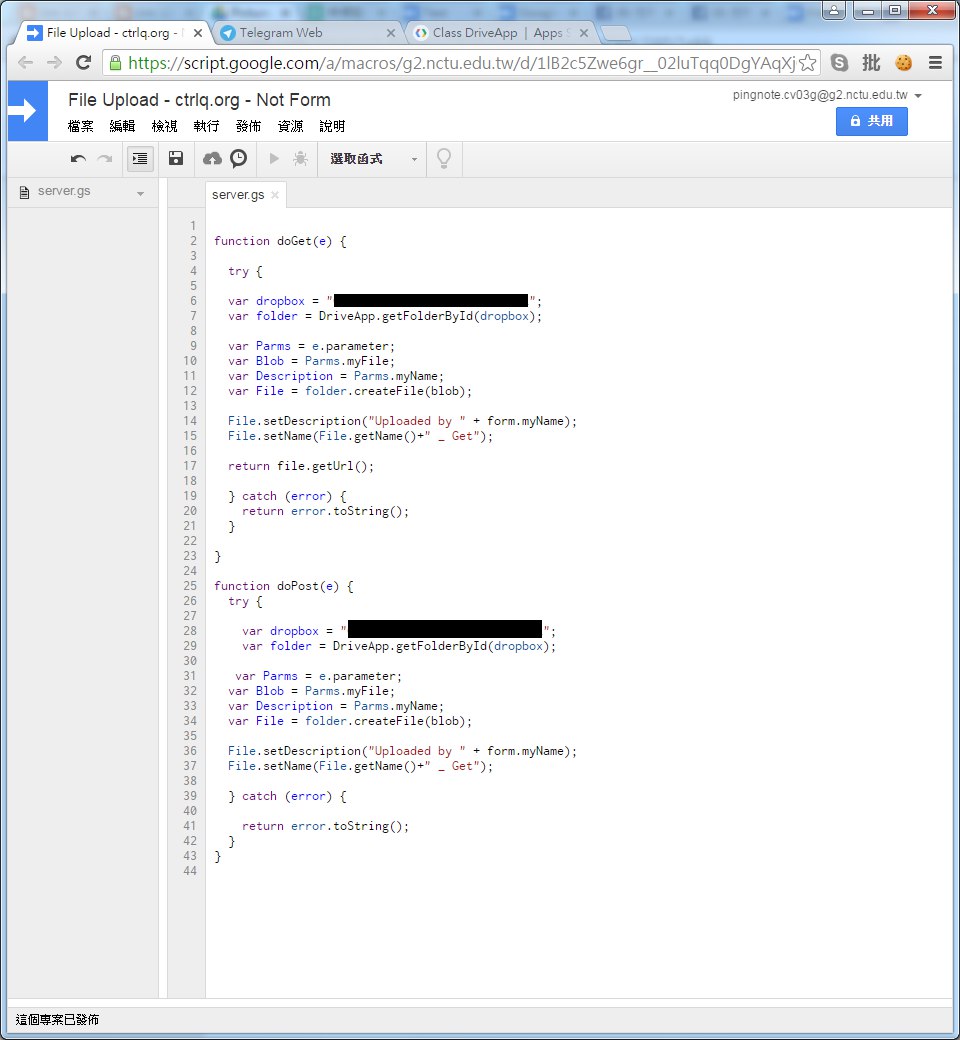960x1040 pixels.
Task: Open the 資源 menu
Action: pos(290,126)
